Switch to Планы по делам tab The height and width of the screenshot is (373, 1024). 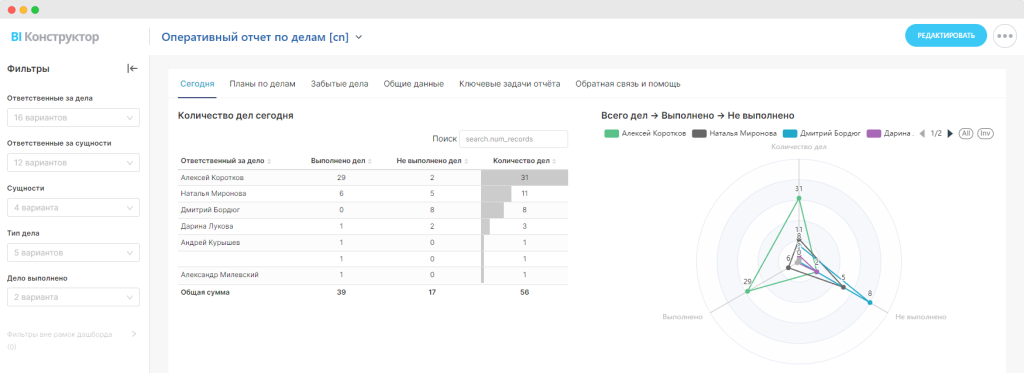point(263,84)
